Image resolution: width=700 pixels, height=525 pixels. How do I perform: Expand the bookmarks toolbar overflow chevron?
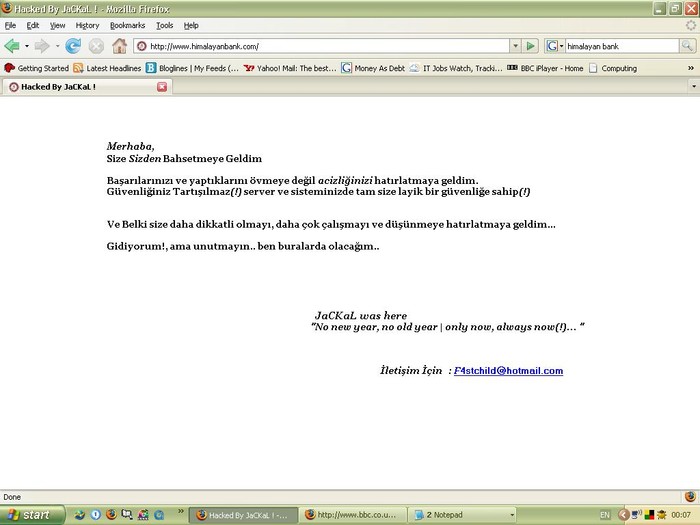690,68
